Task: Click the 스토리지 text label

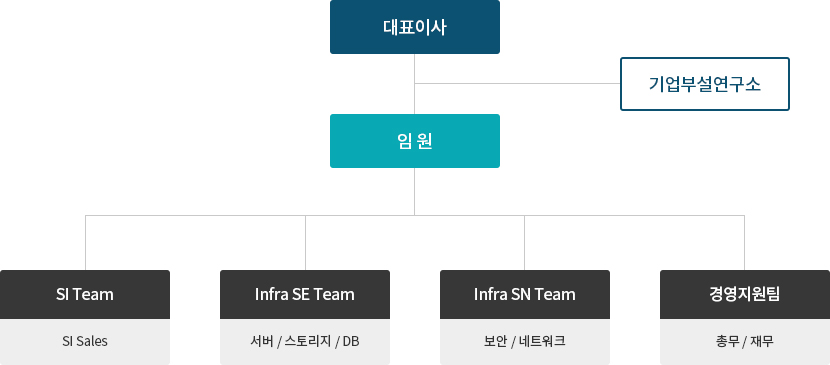Action: tap(310, 342)
